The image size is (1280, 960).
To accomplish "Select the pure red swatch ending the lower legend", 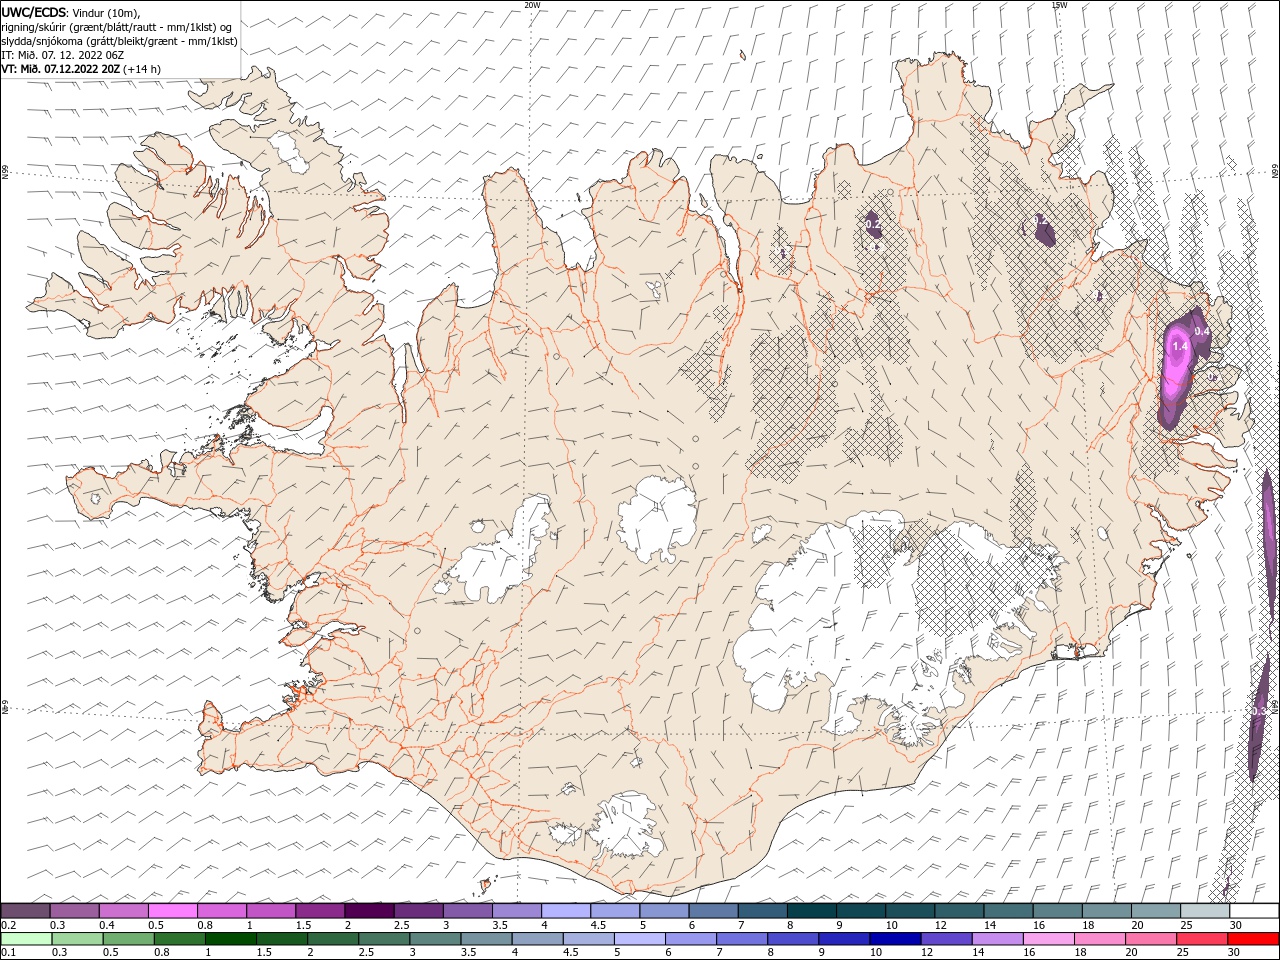I will [x=1254, y=939].
